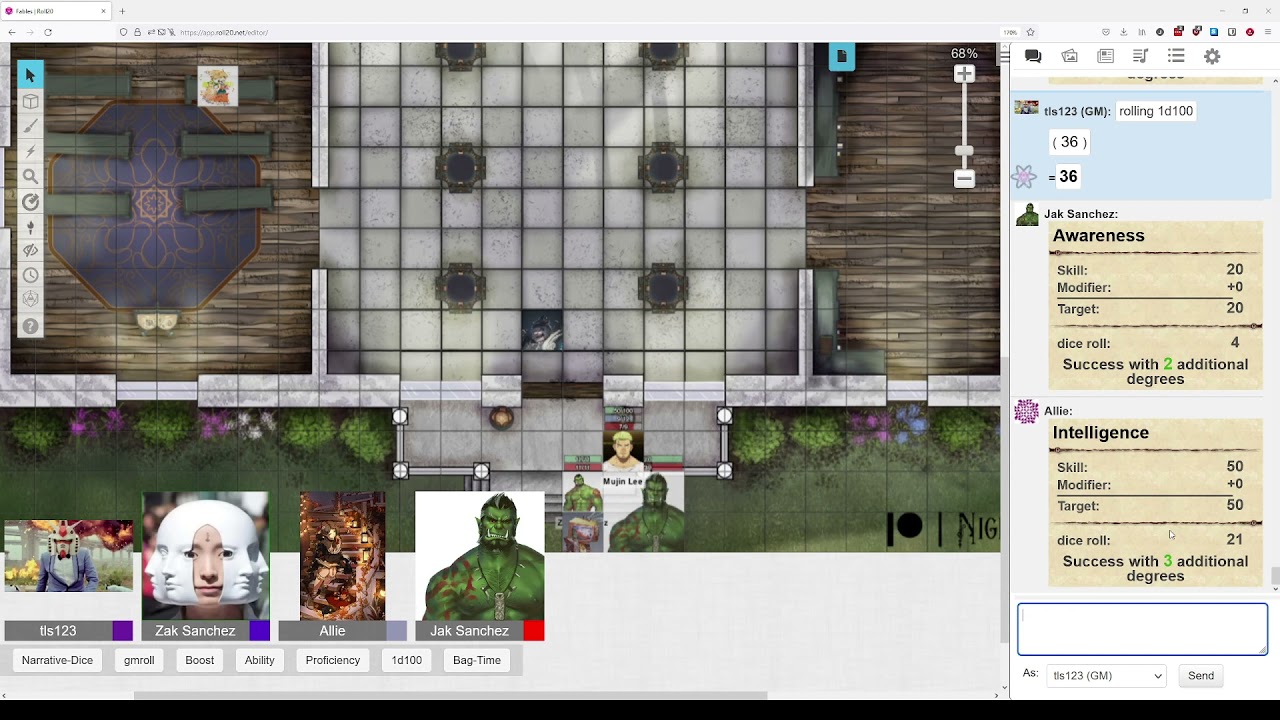
Task: Open the Dynamic Lighting torch tool
Action: click(30, 226)
